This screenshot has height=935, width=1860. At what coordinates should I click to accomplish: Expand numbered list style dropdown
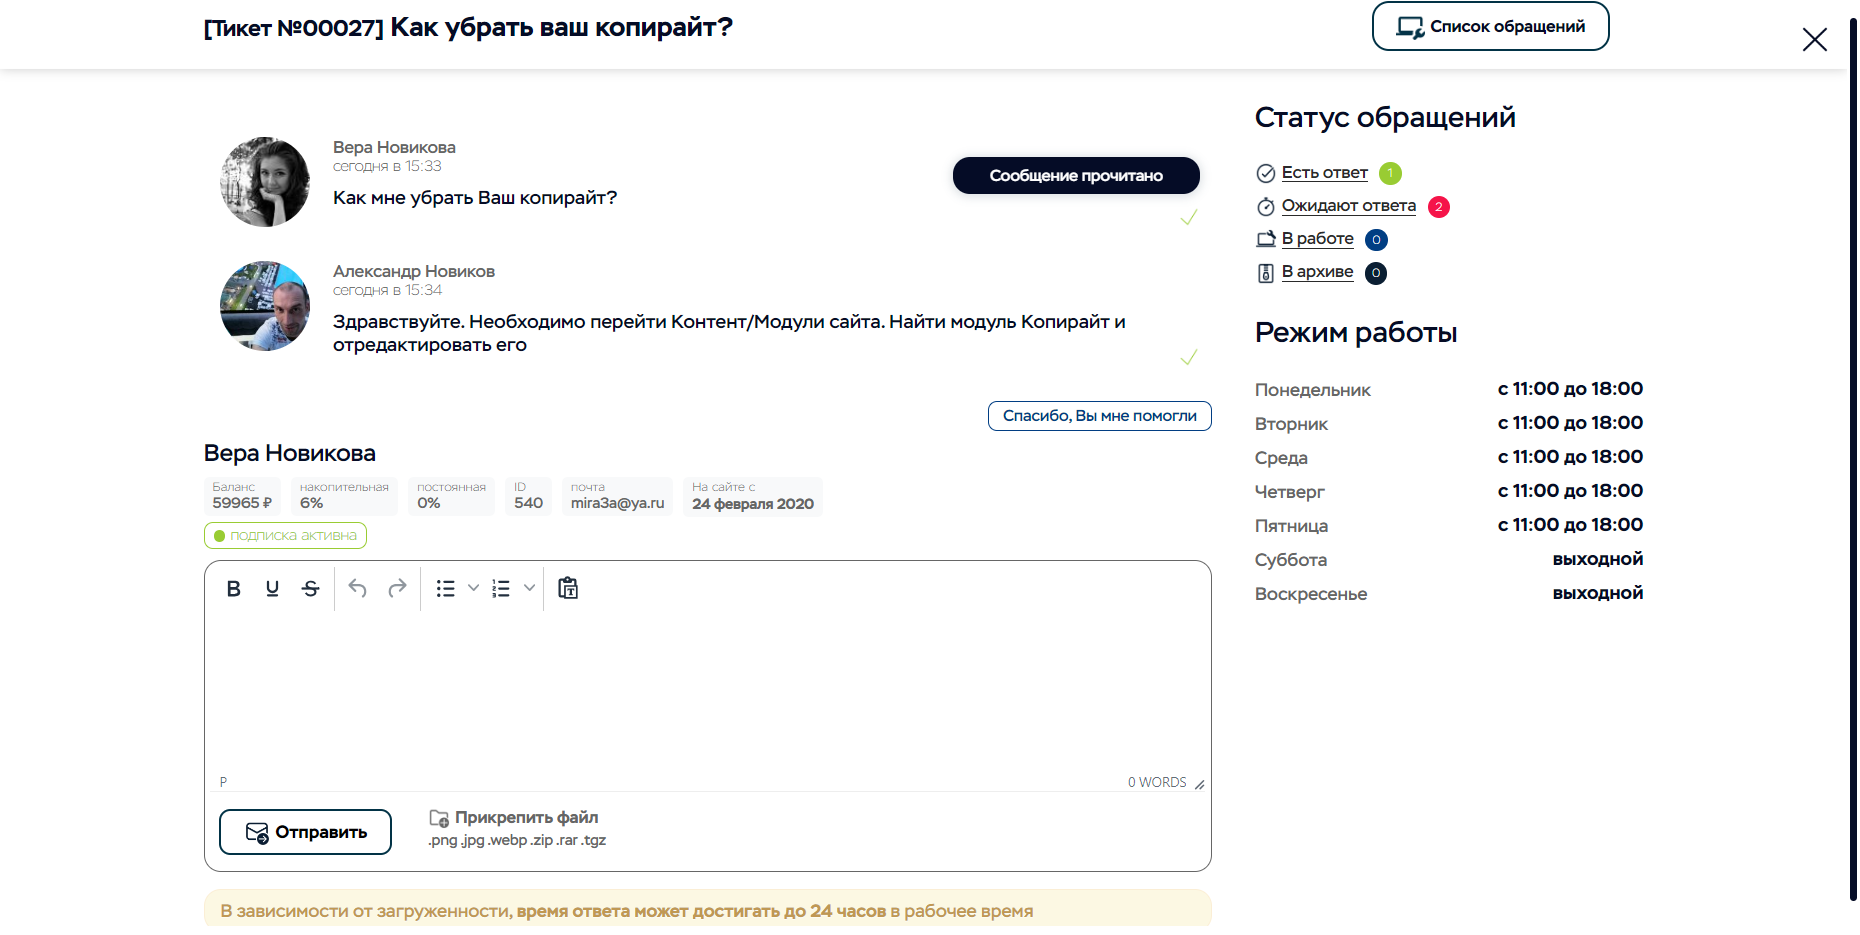529,589
